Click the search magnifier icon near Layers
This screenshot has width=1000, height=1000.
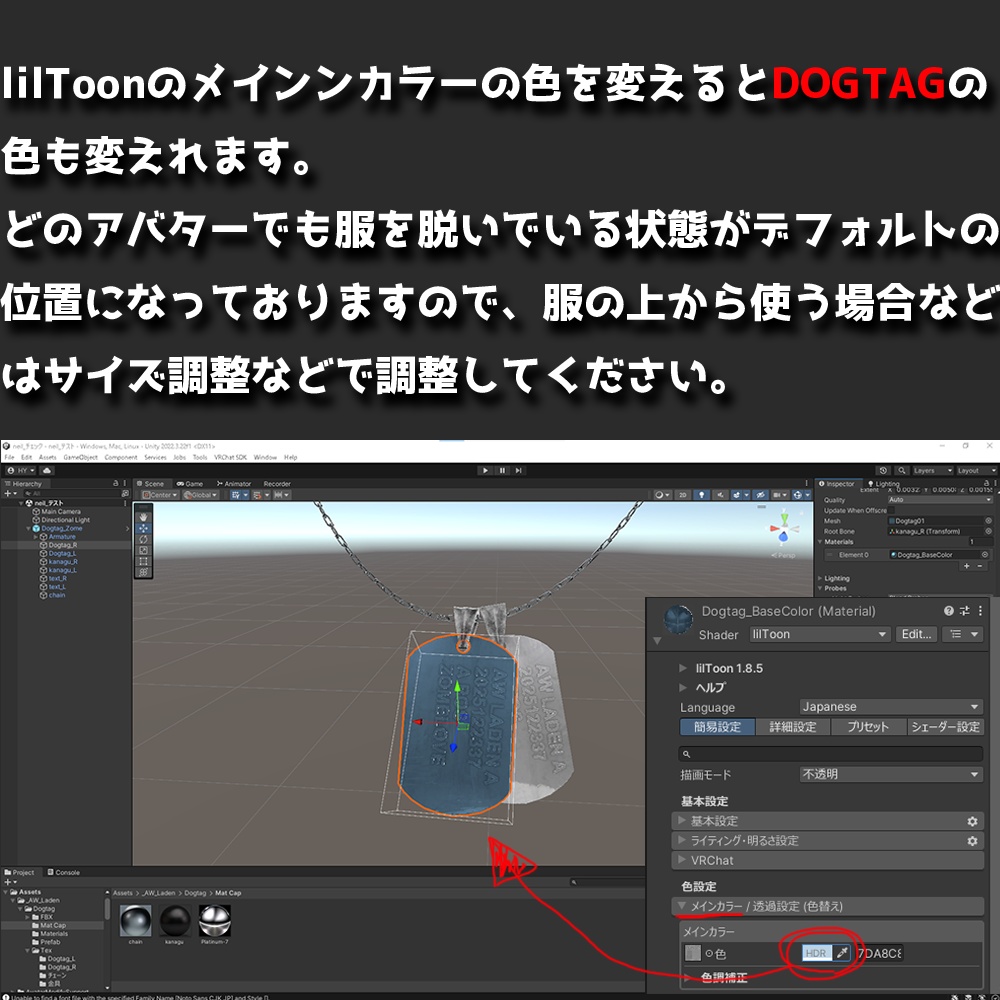coord(899,469)
